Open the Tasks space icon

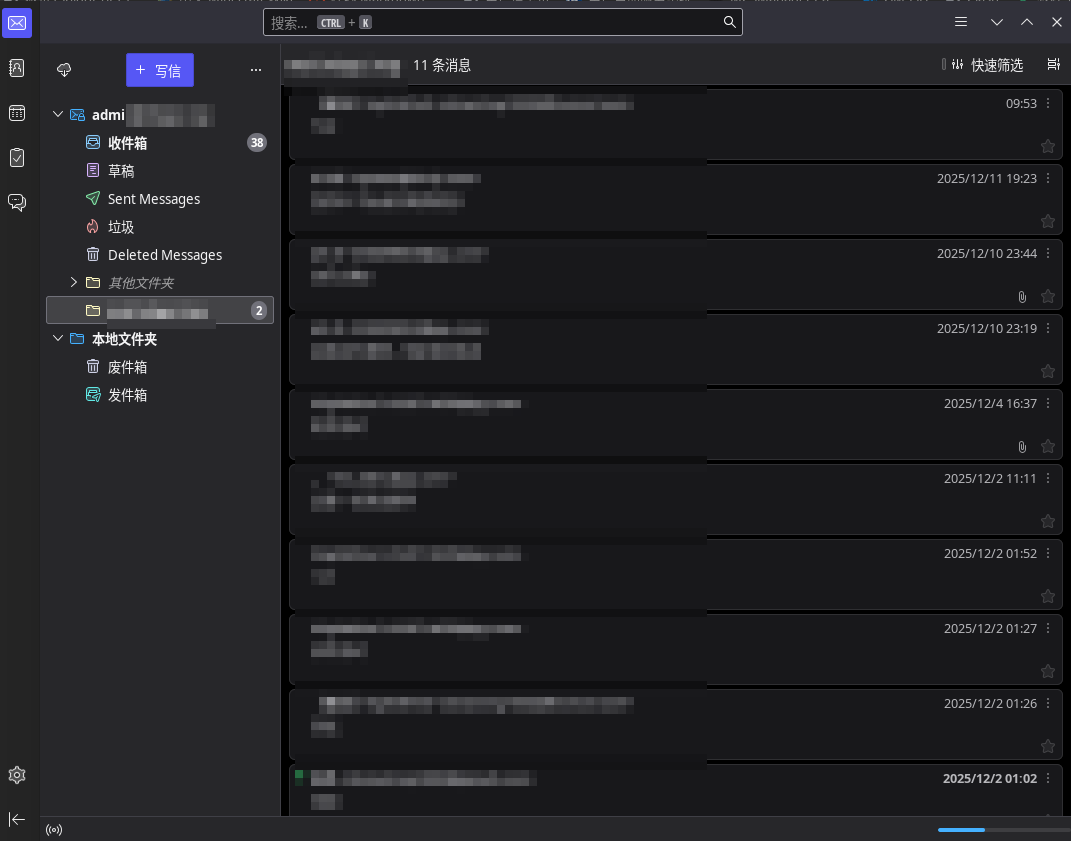[17, 157]
